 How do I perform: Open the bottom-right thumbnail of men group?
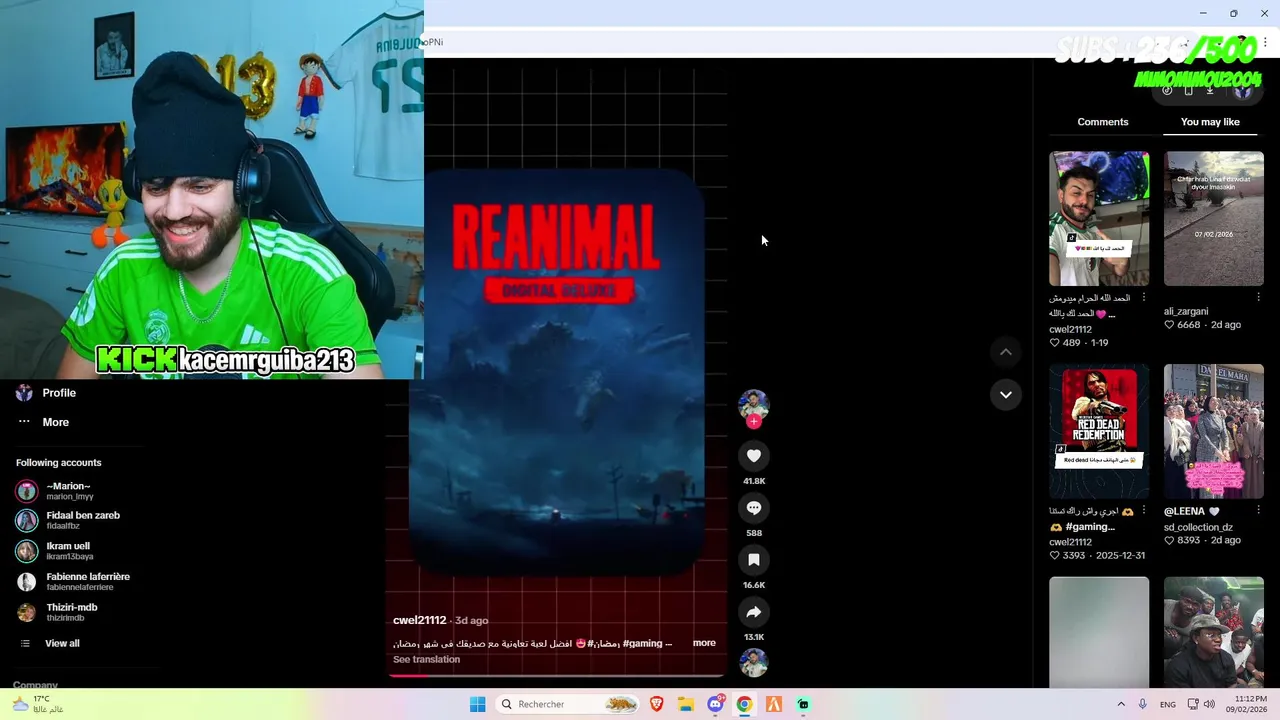click(x=1214, y=632)
